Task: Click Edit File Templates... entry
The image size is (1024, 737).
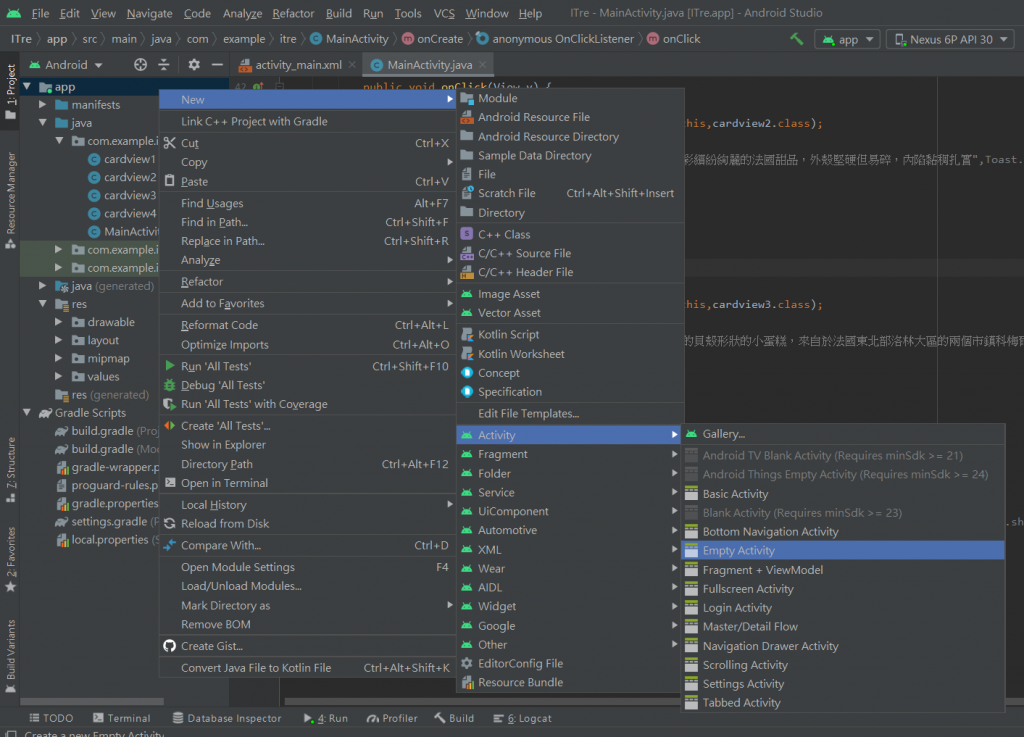Action: click(x=569, y=413)
